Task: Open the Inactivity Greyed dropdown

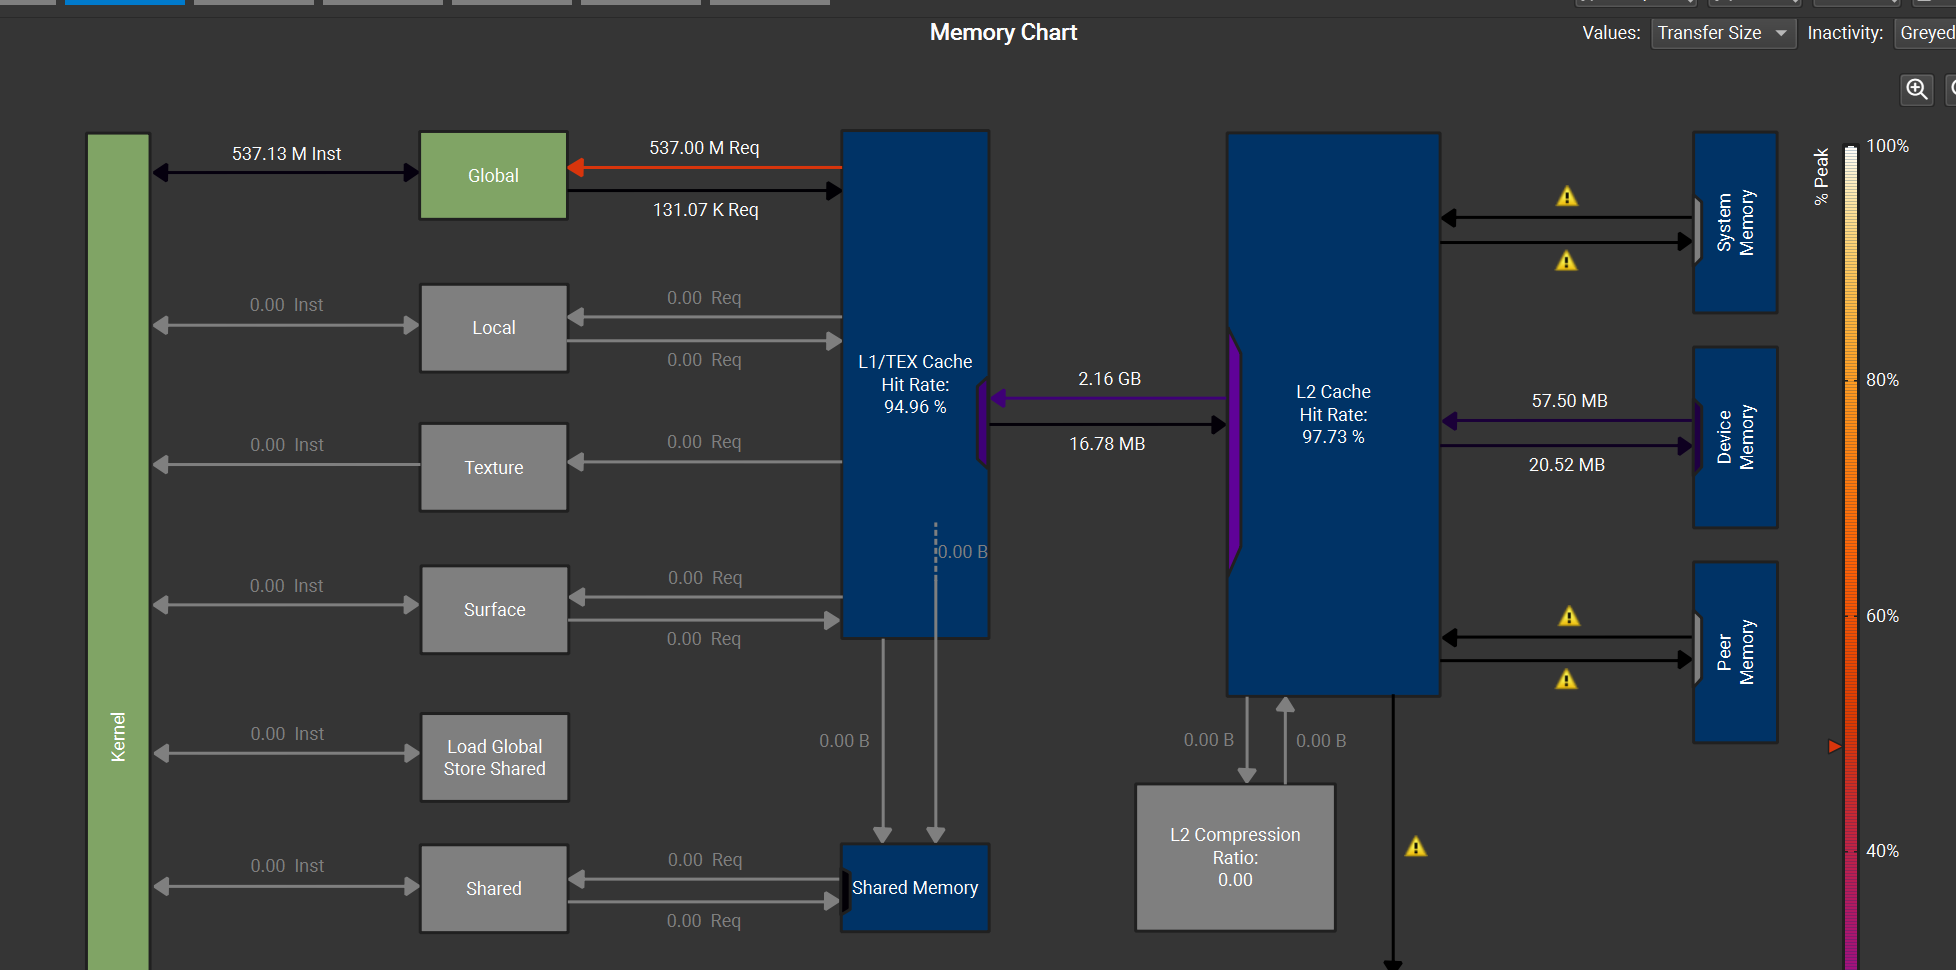Action: click(x=1925, y=33)
